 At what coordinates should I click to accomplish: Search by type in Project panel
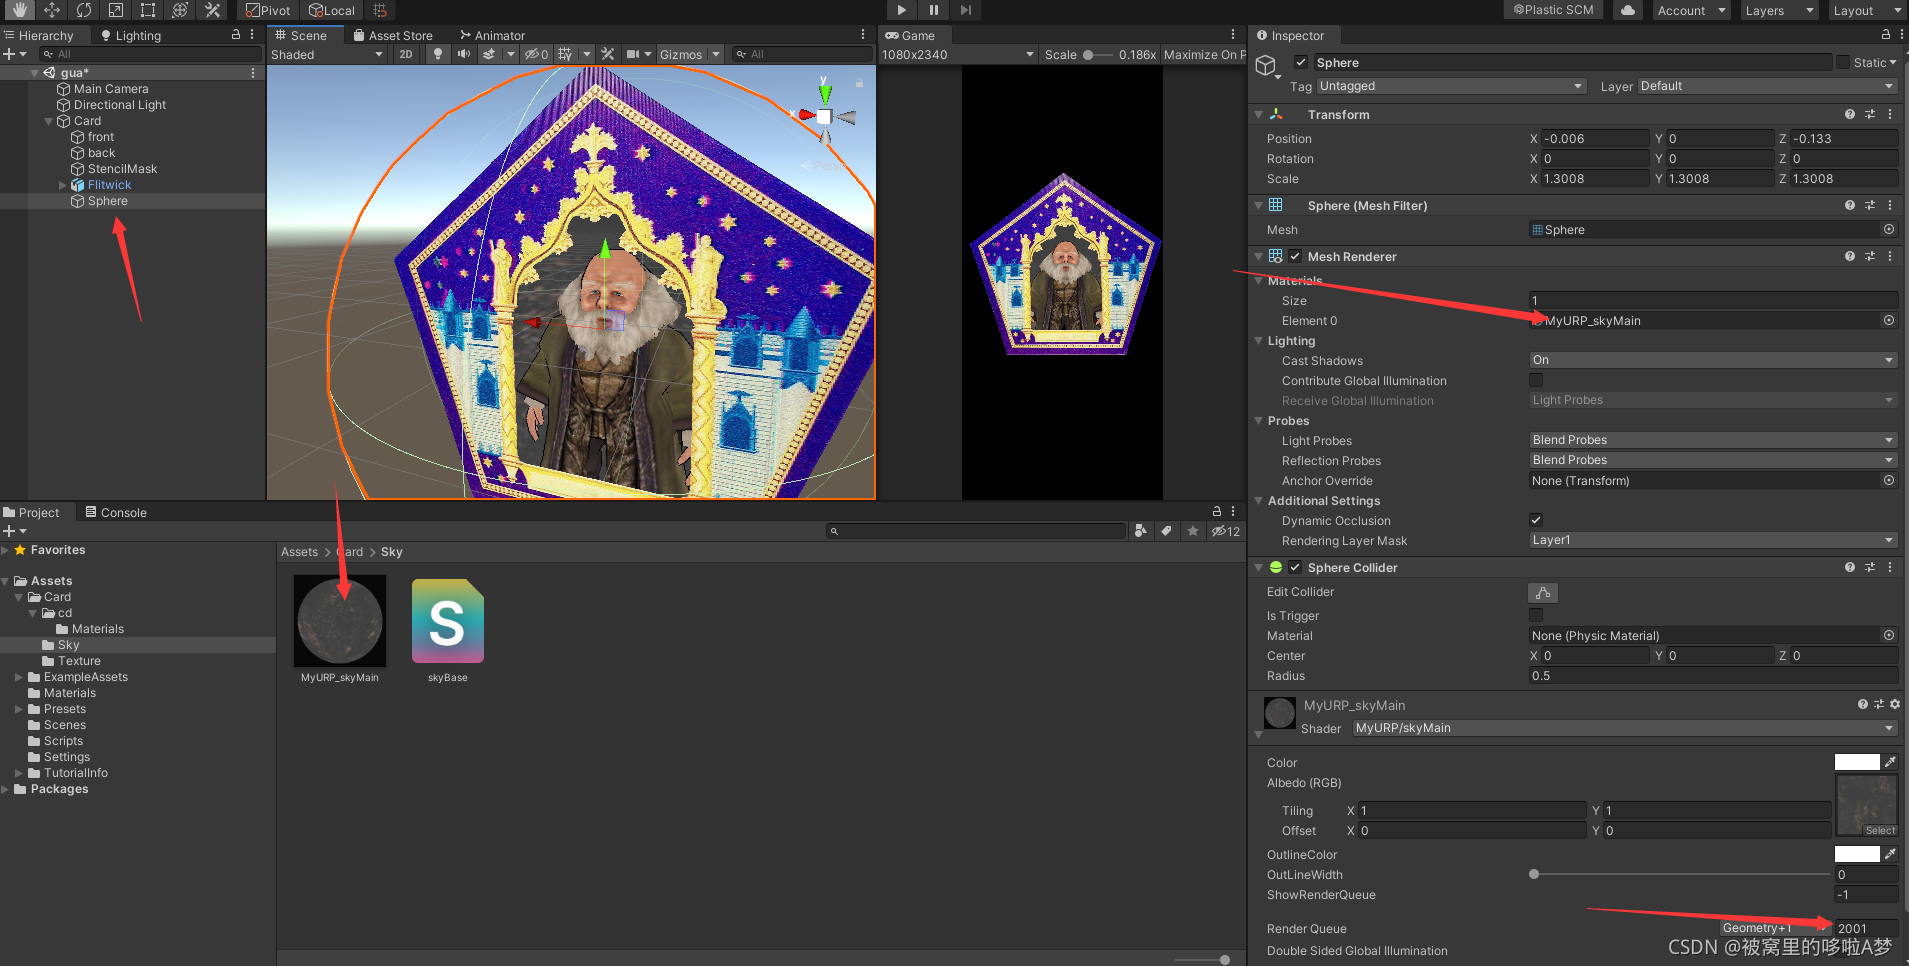[1141, 531]
